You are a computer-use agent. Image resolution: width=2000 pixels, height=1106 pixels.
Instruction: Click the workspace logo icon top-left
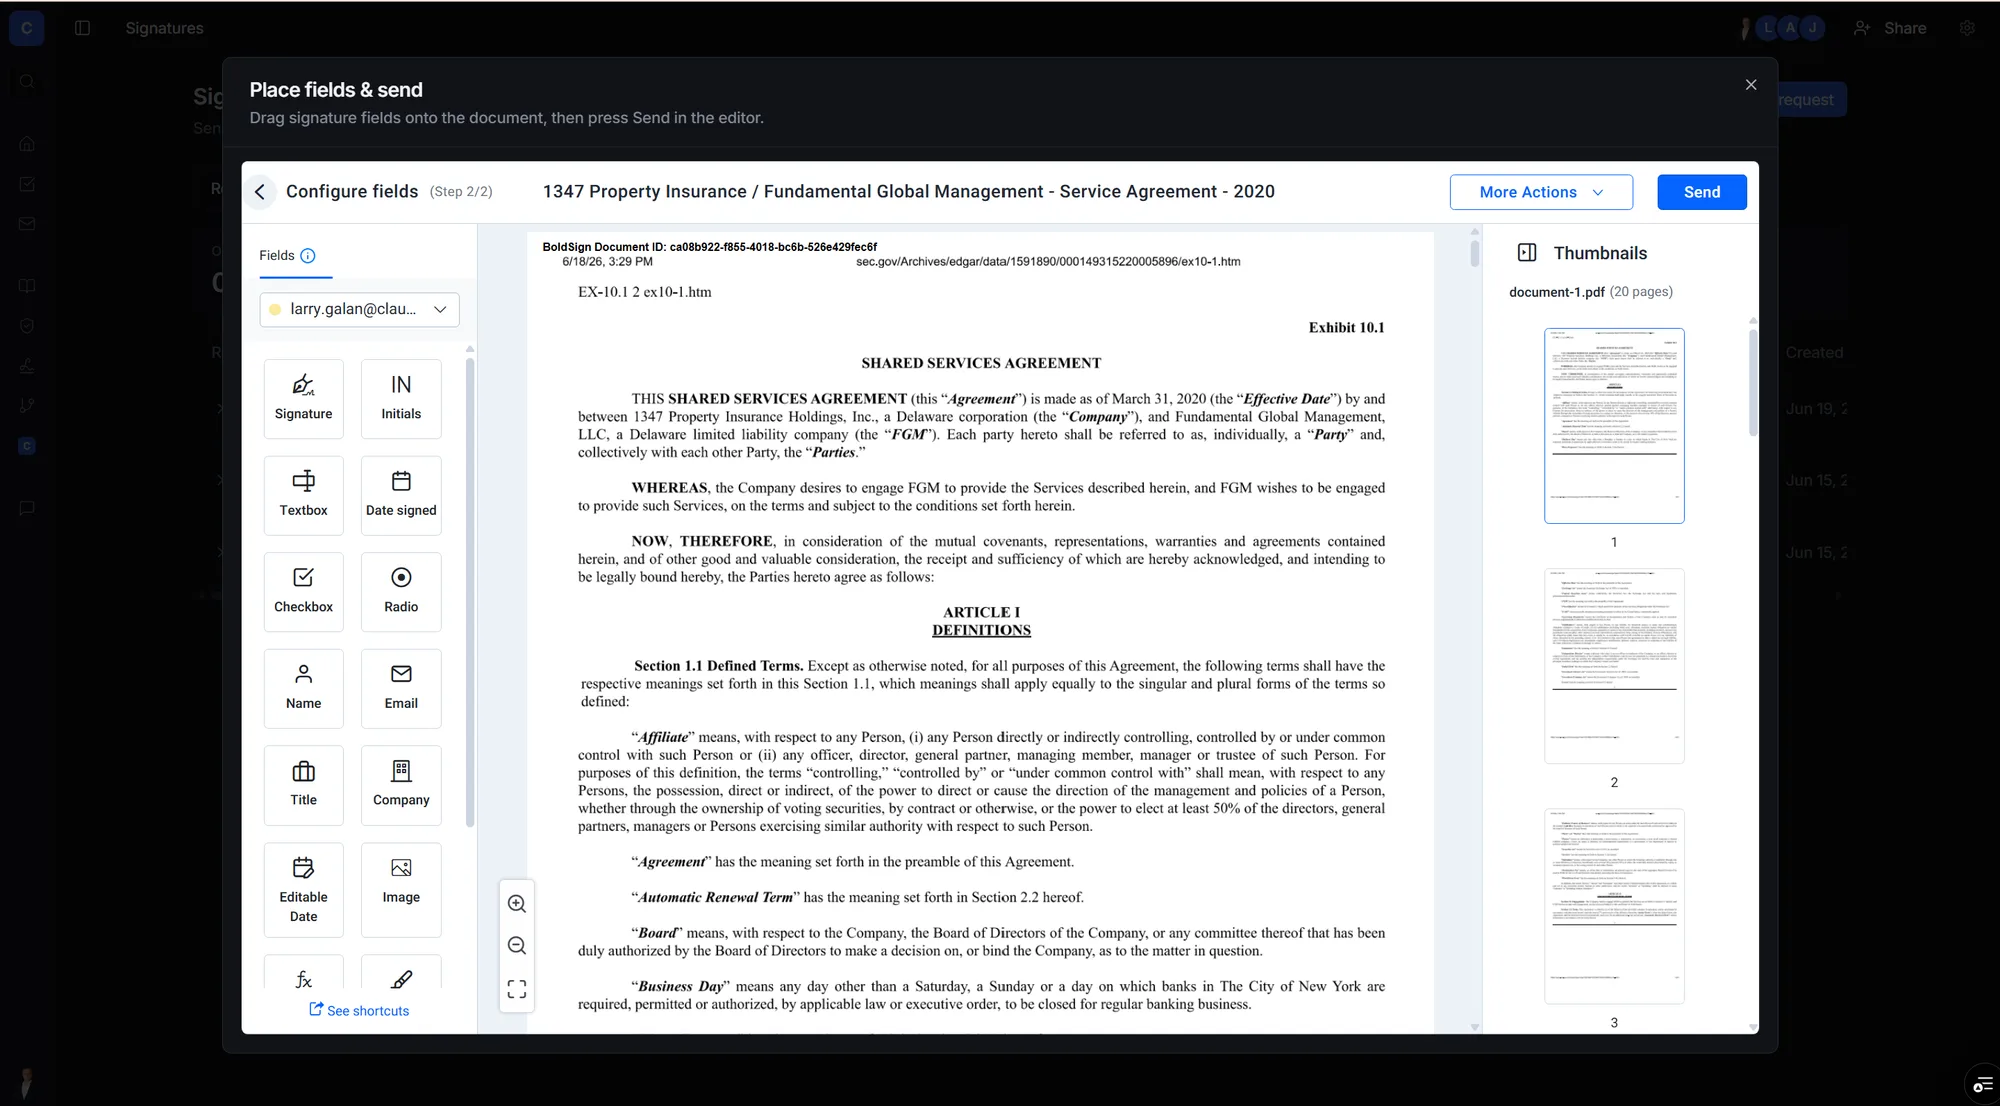[x=27, y=28]
